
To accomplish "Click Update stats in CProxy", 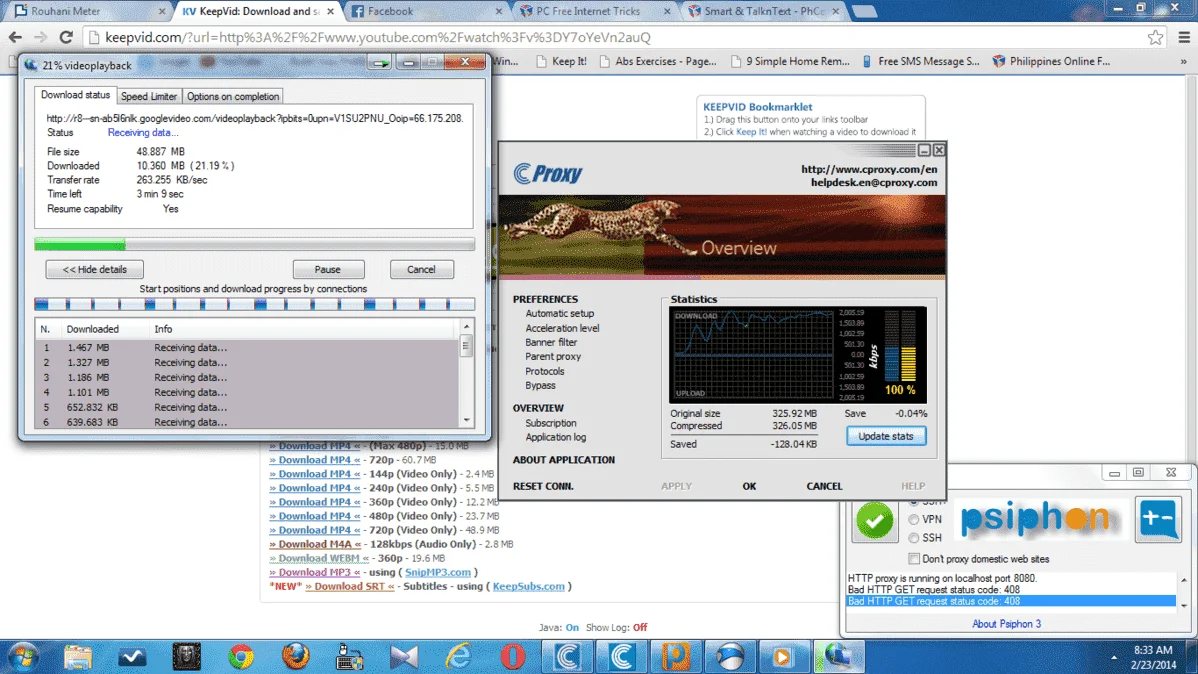I will [886, 436].
